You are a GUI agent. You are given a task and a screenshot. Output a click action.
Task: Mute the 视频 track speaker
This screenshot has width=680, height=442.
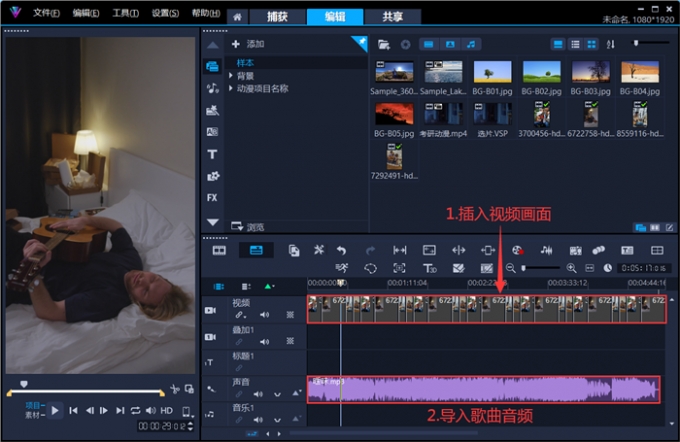coord(264,315)
